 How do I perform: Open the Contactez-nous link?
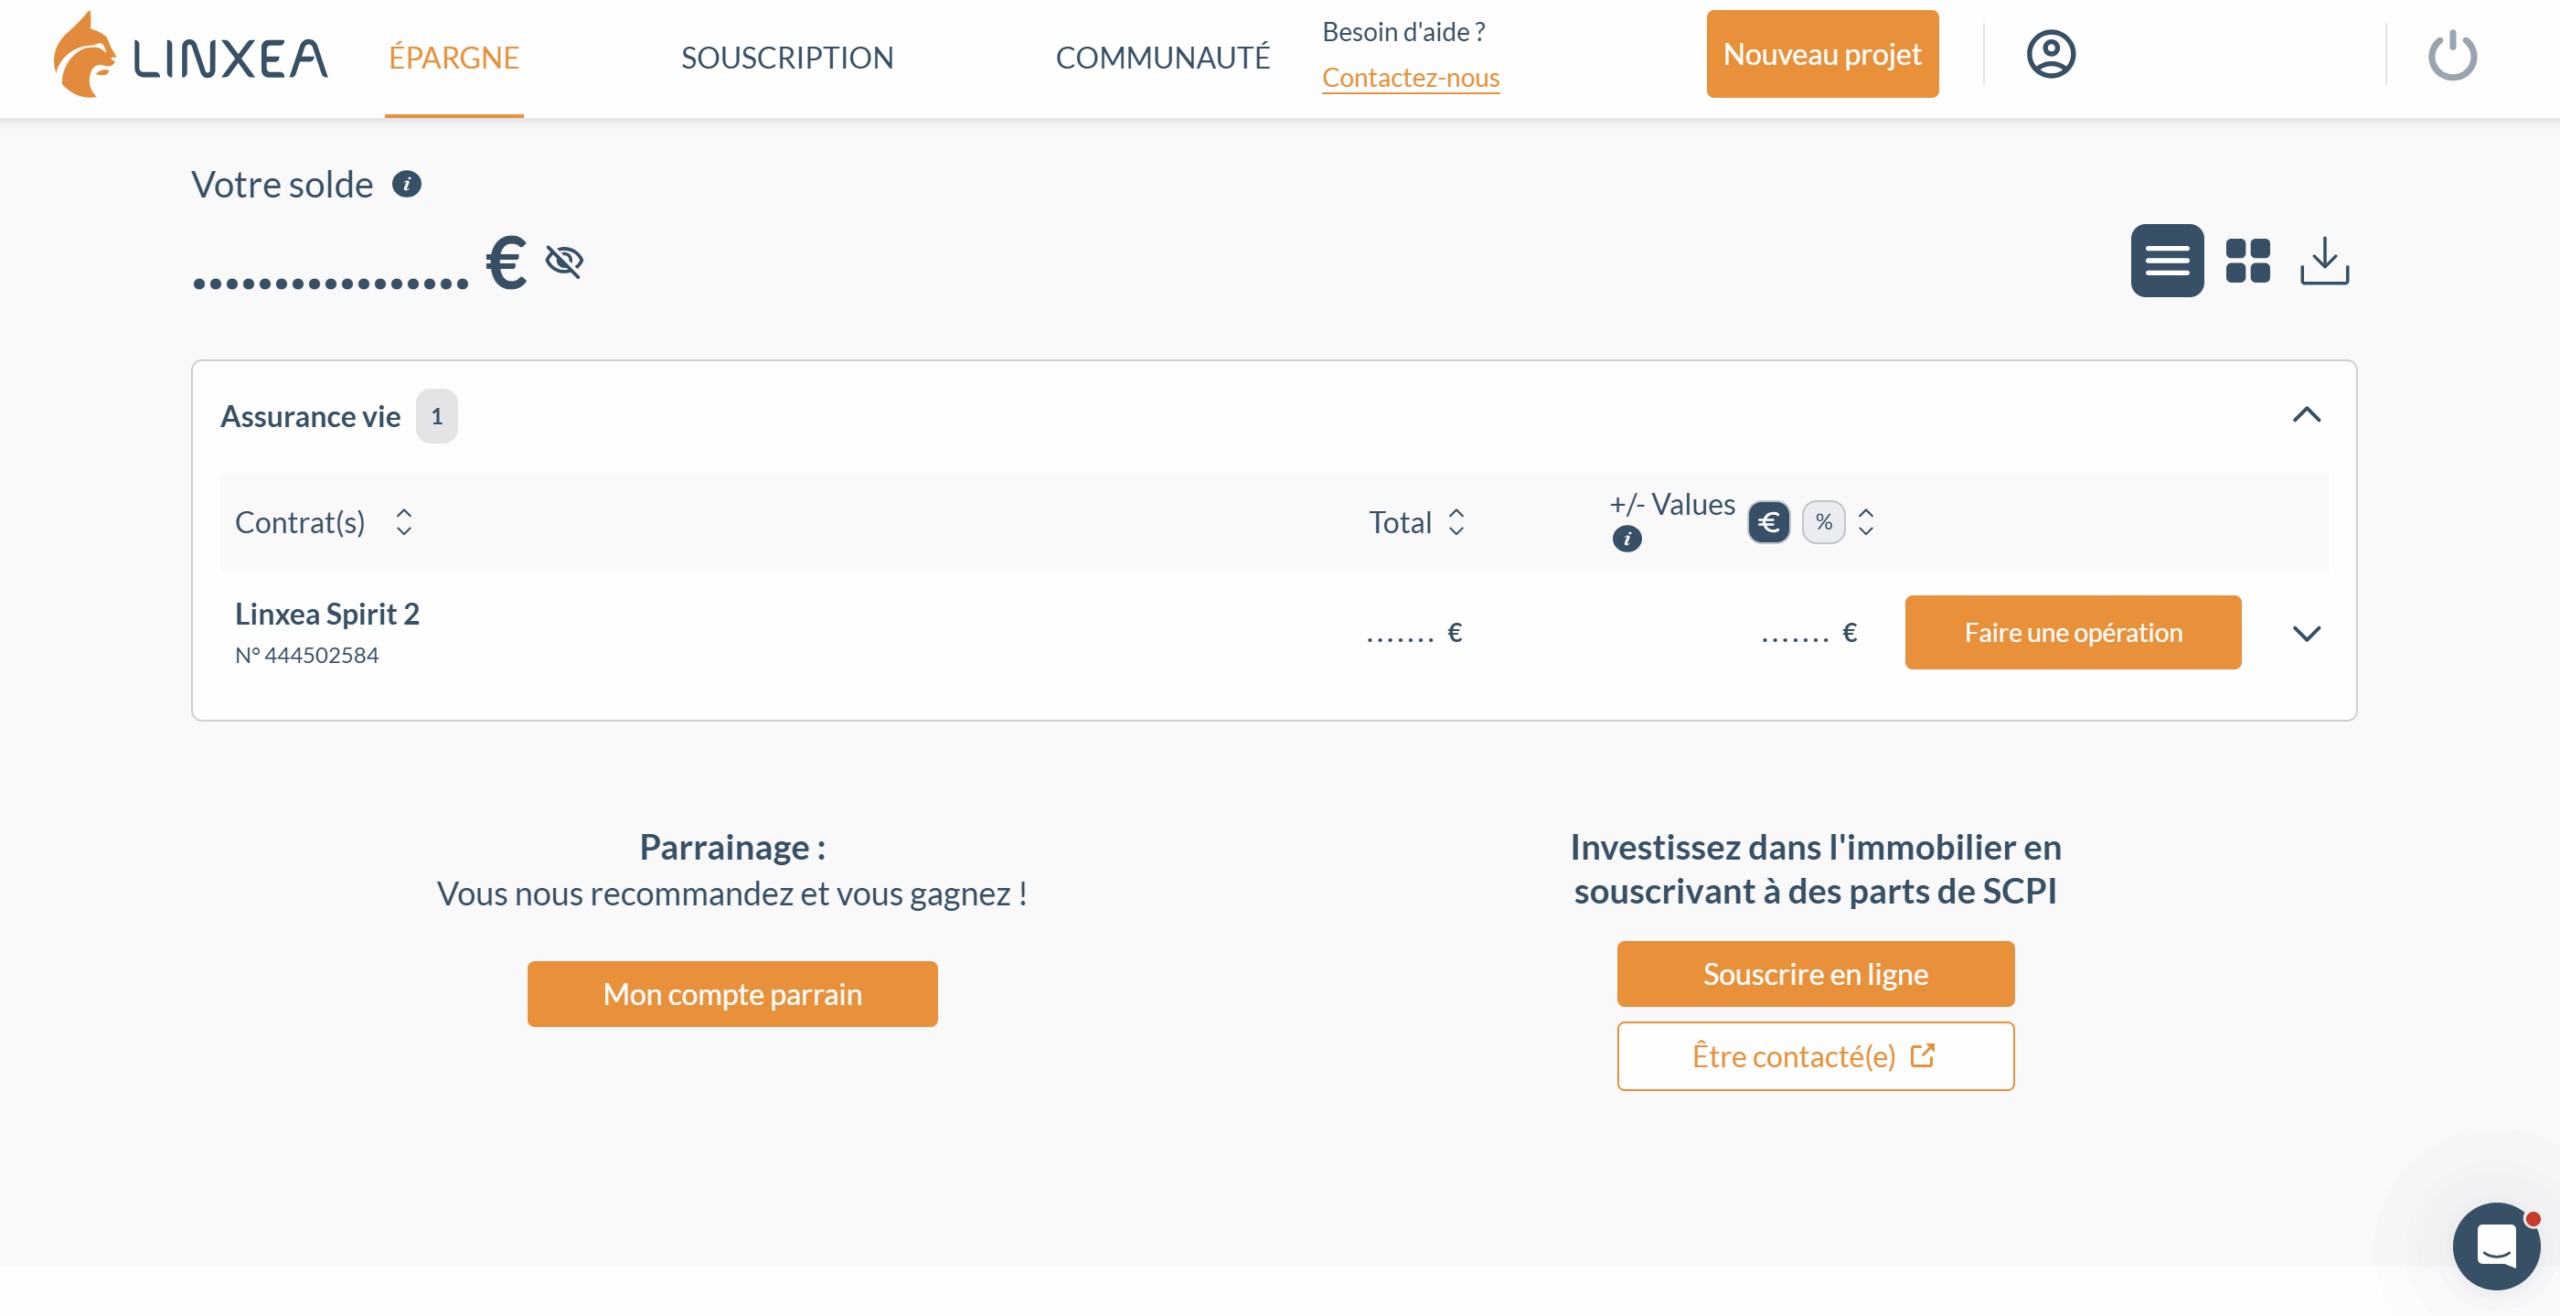(x=1410, y=77)
